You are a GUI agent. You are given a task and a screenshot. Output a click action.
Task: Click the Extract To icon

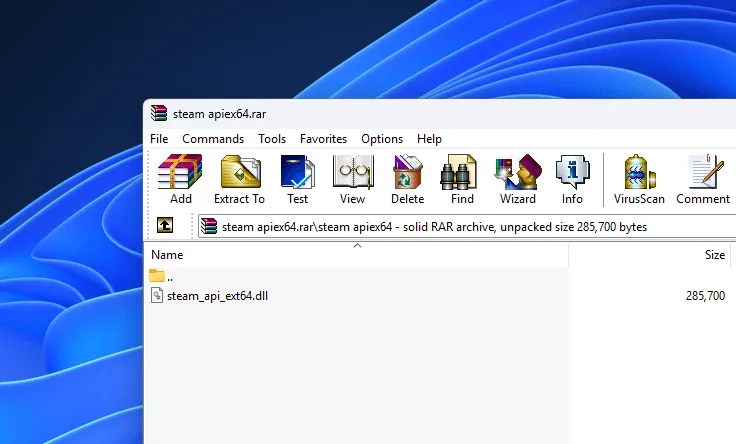click(239, 180)
